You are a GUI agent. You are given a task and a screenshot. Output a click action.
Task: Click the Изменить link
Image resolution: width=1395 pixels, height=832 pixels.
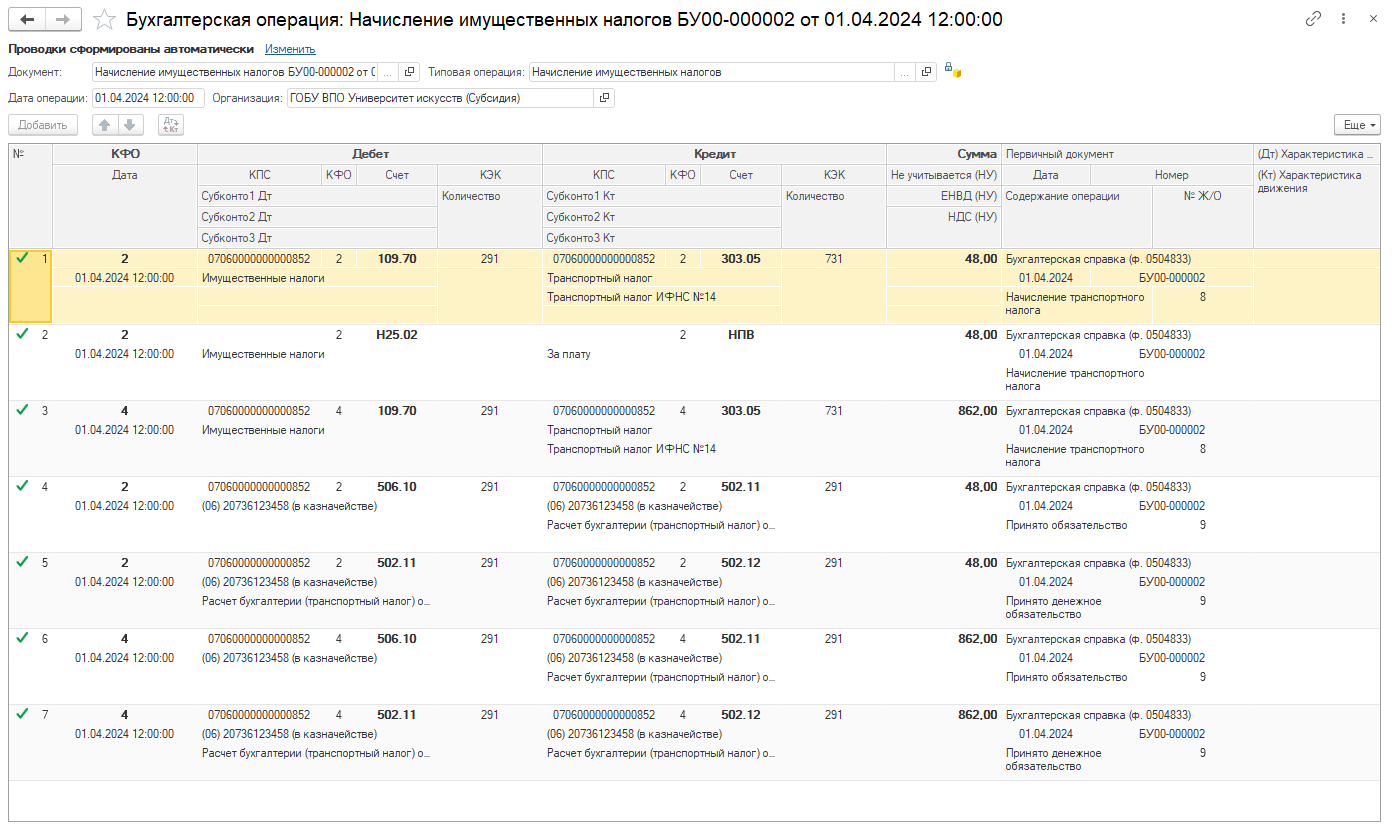[x=290, y=48]
